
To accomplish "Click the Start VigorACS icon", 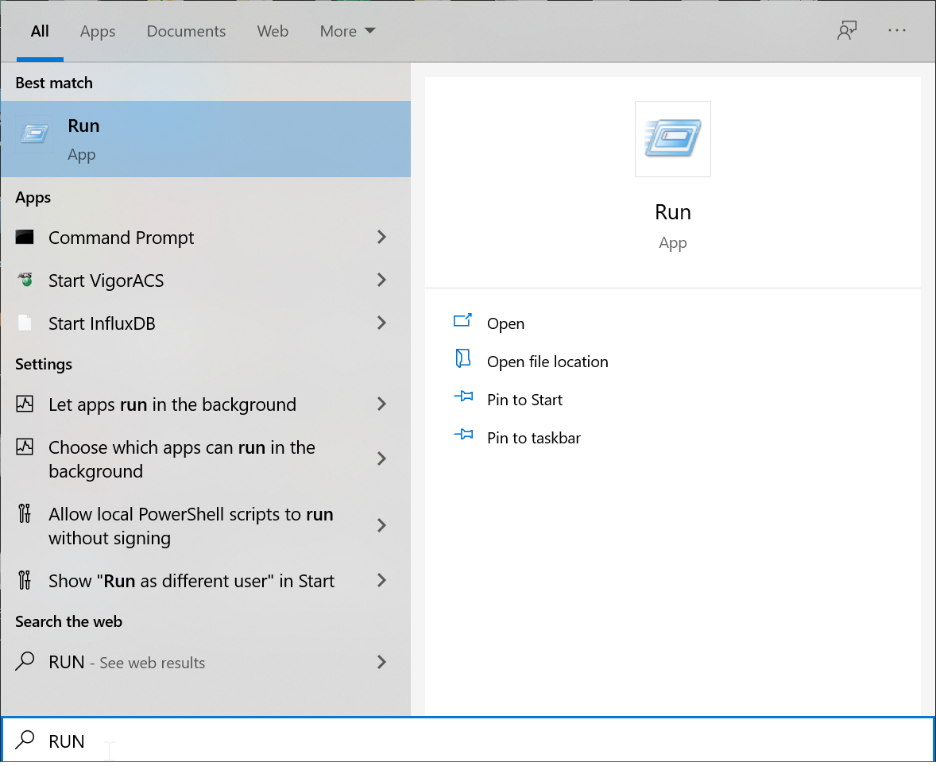I will point(25,279).
